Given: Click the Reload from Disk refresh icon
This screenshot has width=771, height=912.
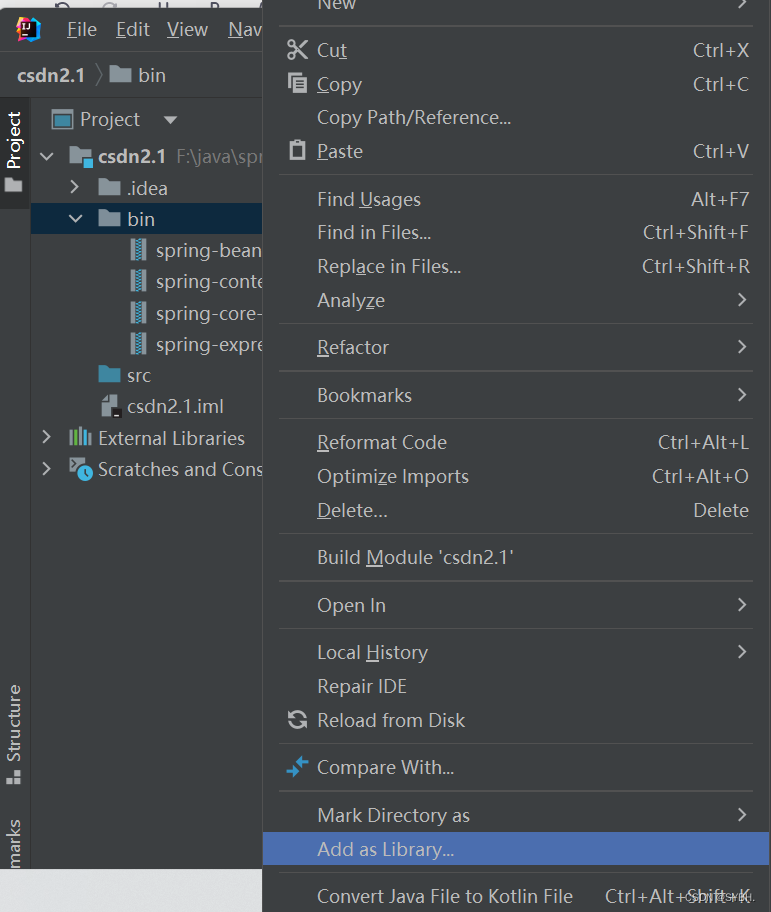Looking at the screenshot, I should pyautogui.click(x=296, y=720).
